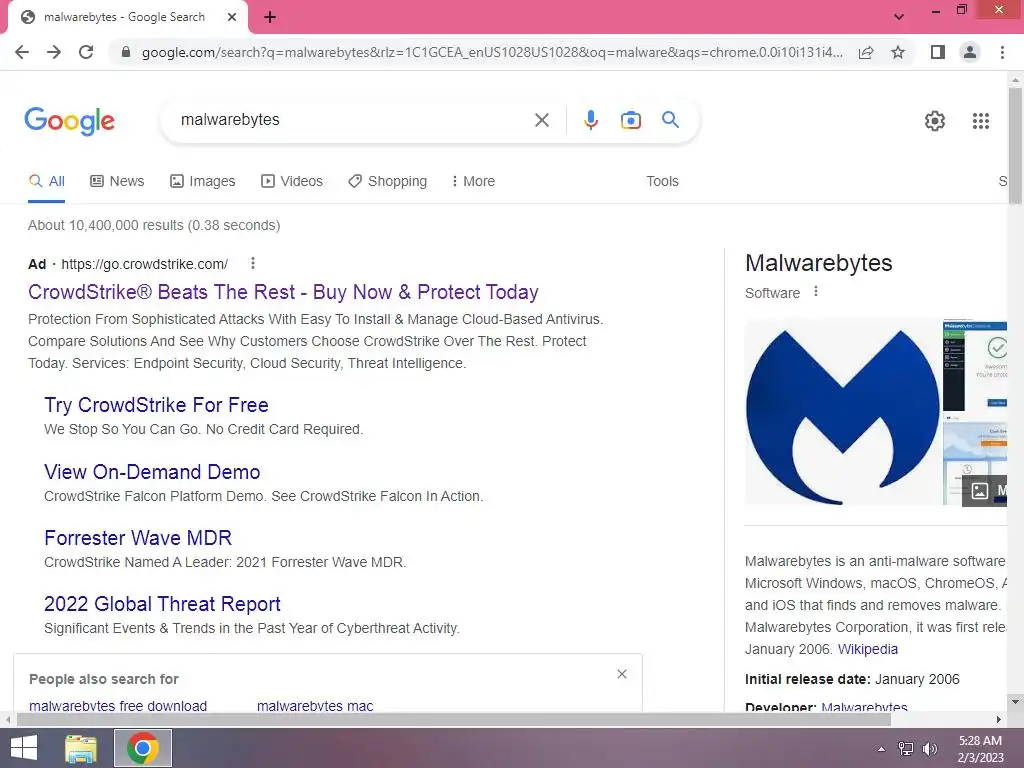Click the vertical page scrollbar
Viewport: 1024px width, 768px height.
coord(1015,147)
